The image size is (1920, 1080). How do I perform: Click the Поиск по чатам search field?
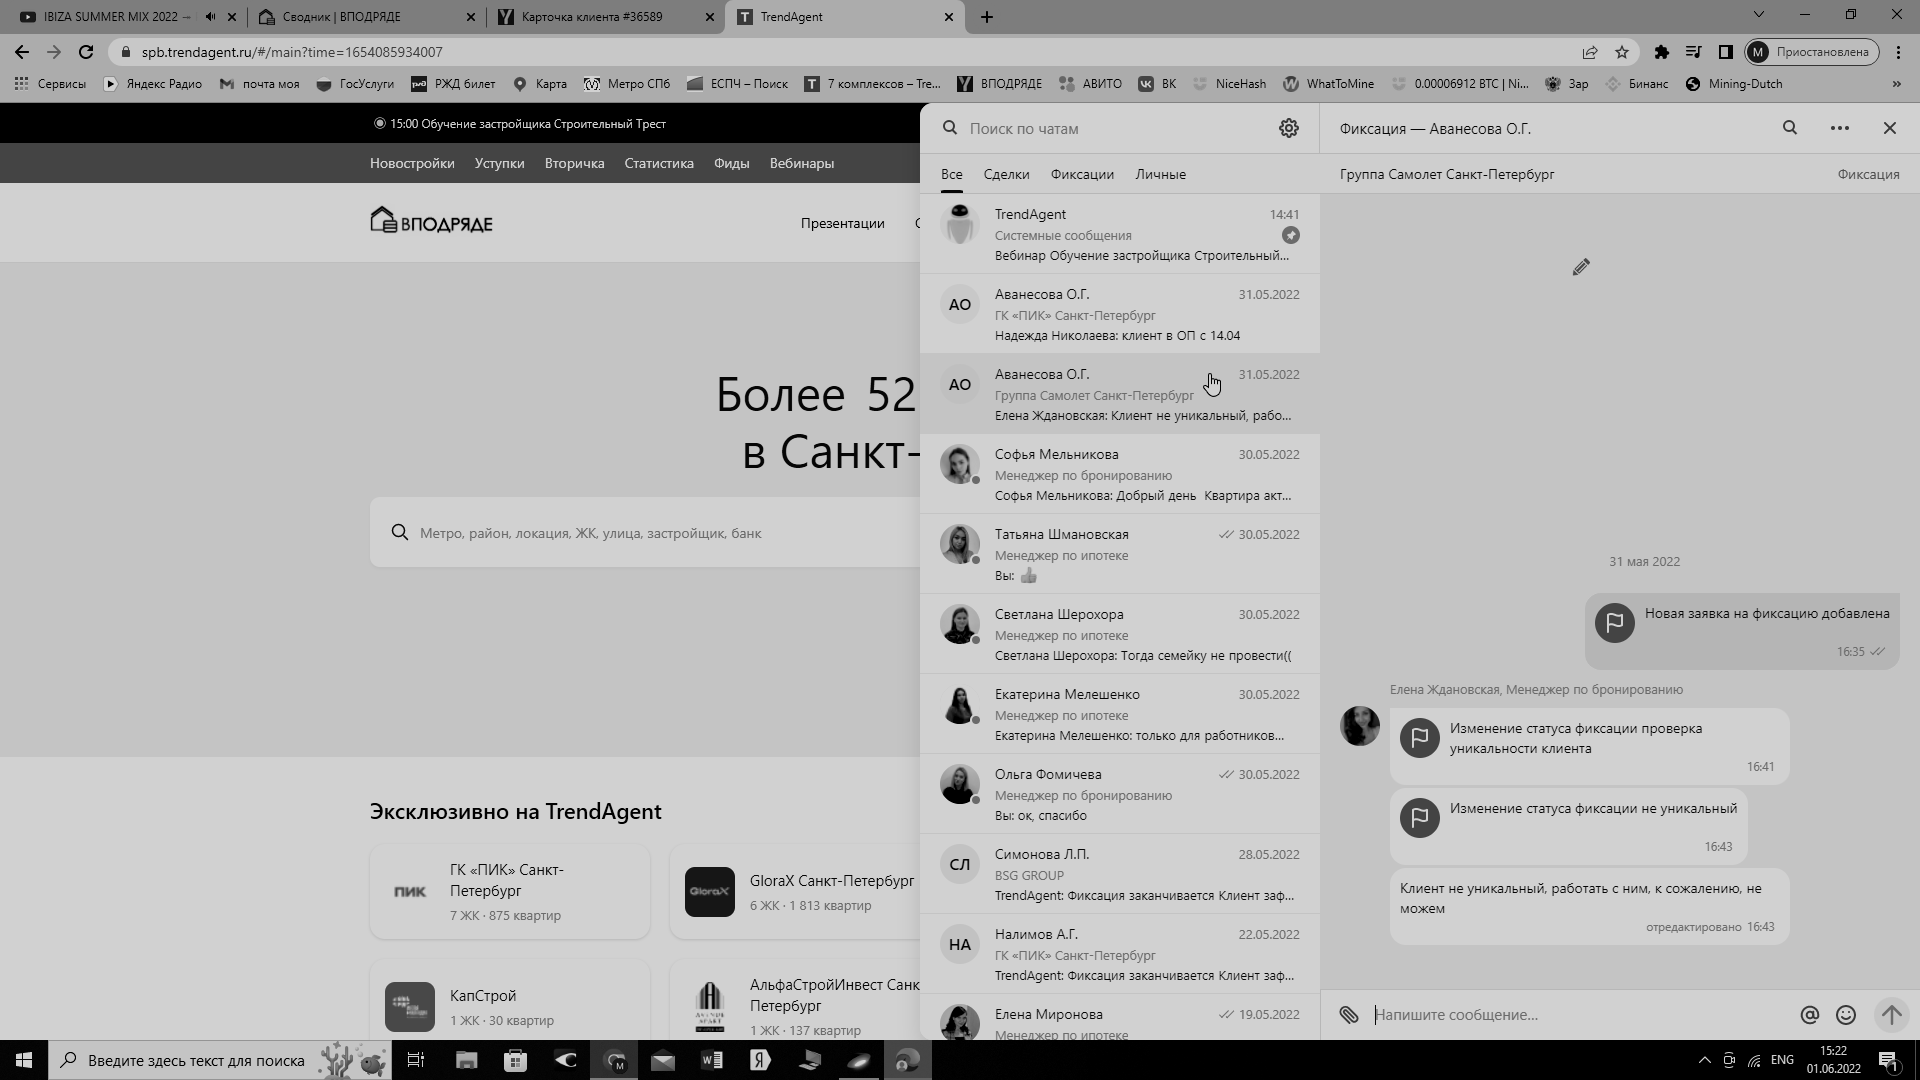[x=1110, y=128]
